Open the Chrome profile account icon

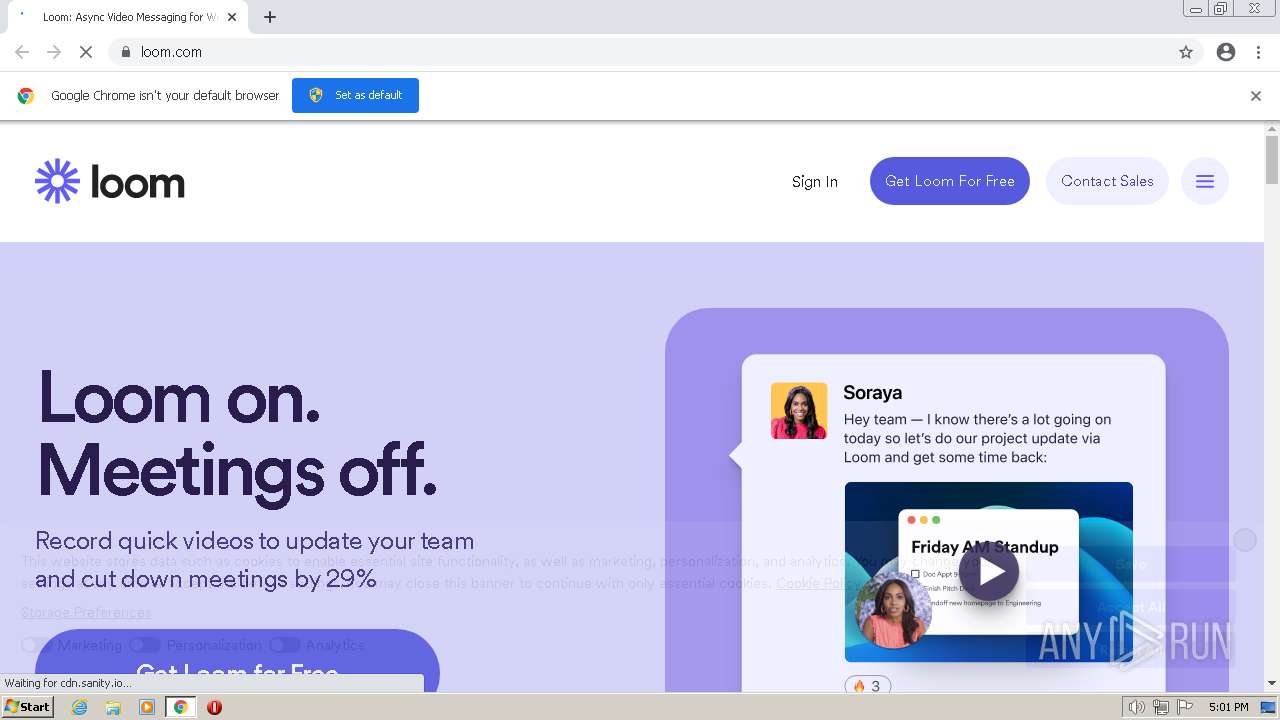pos(1226,52)
